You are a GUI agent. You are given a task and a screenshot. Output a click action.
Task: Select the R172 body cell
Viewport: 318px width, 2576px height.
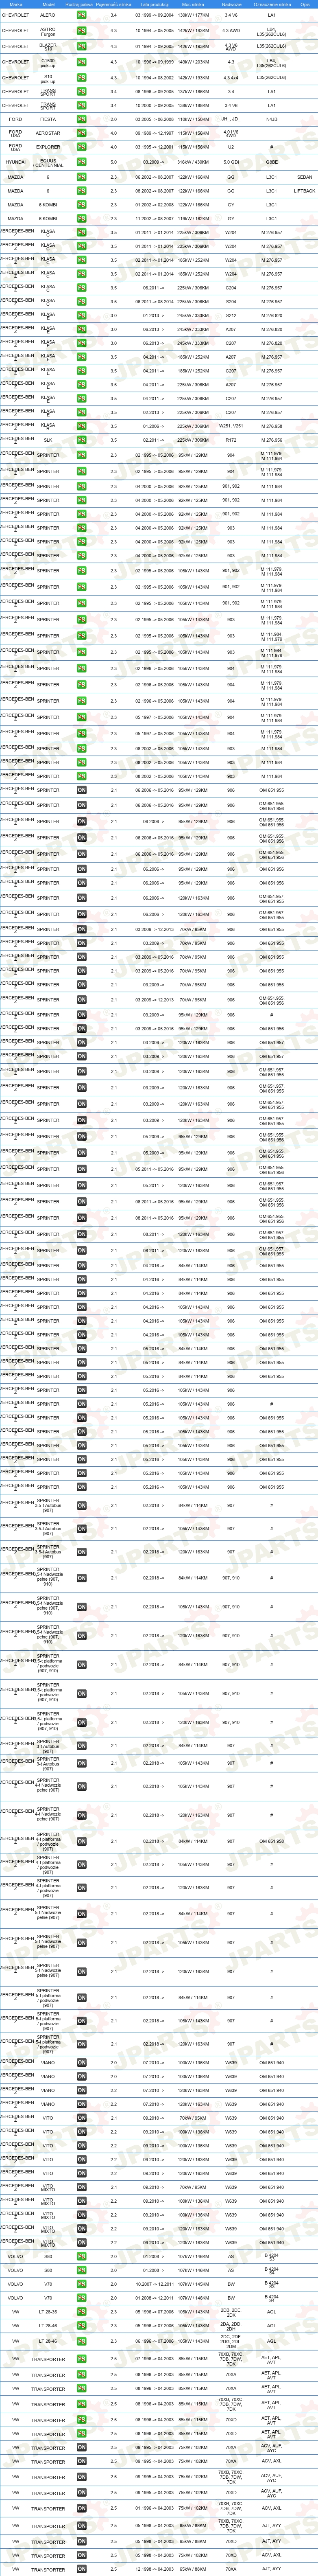[x=231, y=440]
